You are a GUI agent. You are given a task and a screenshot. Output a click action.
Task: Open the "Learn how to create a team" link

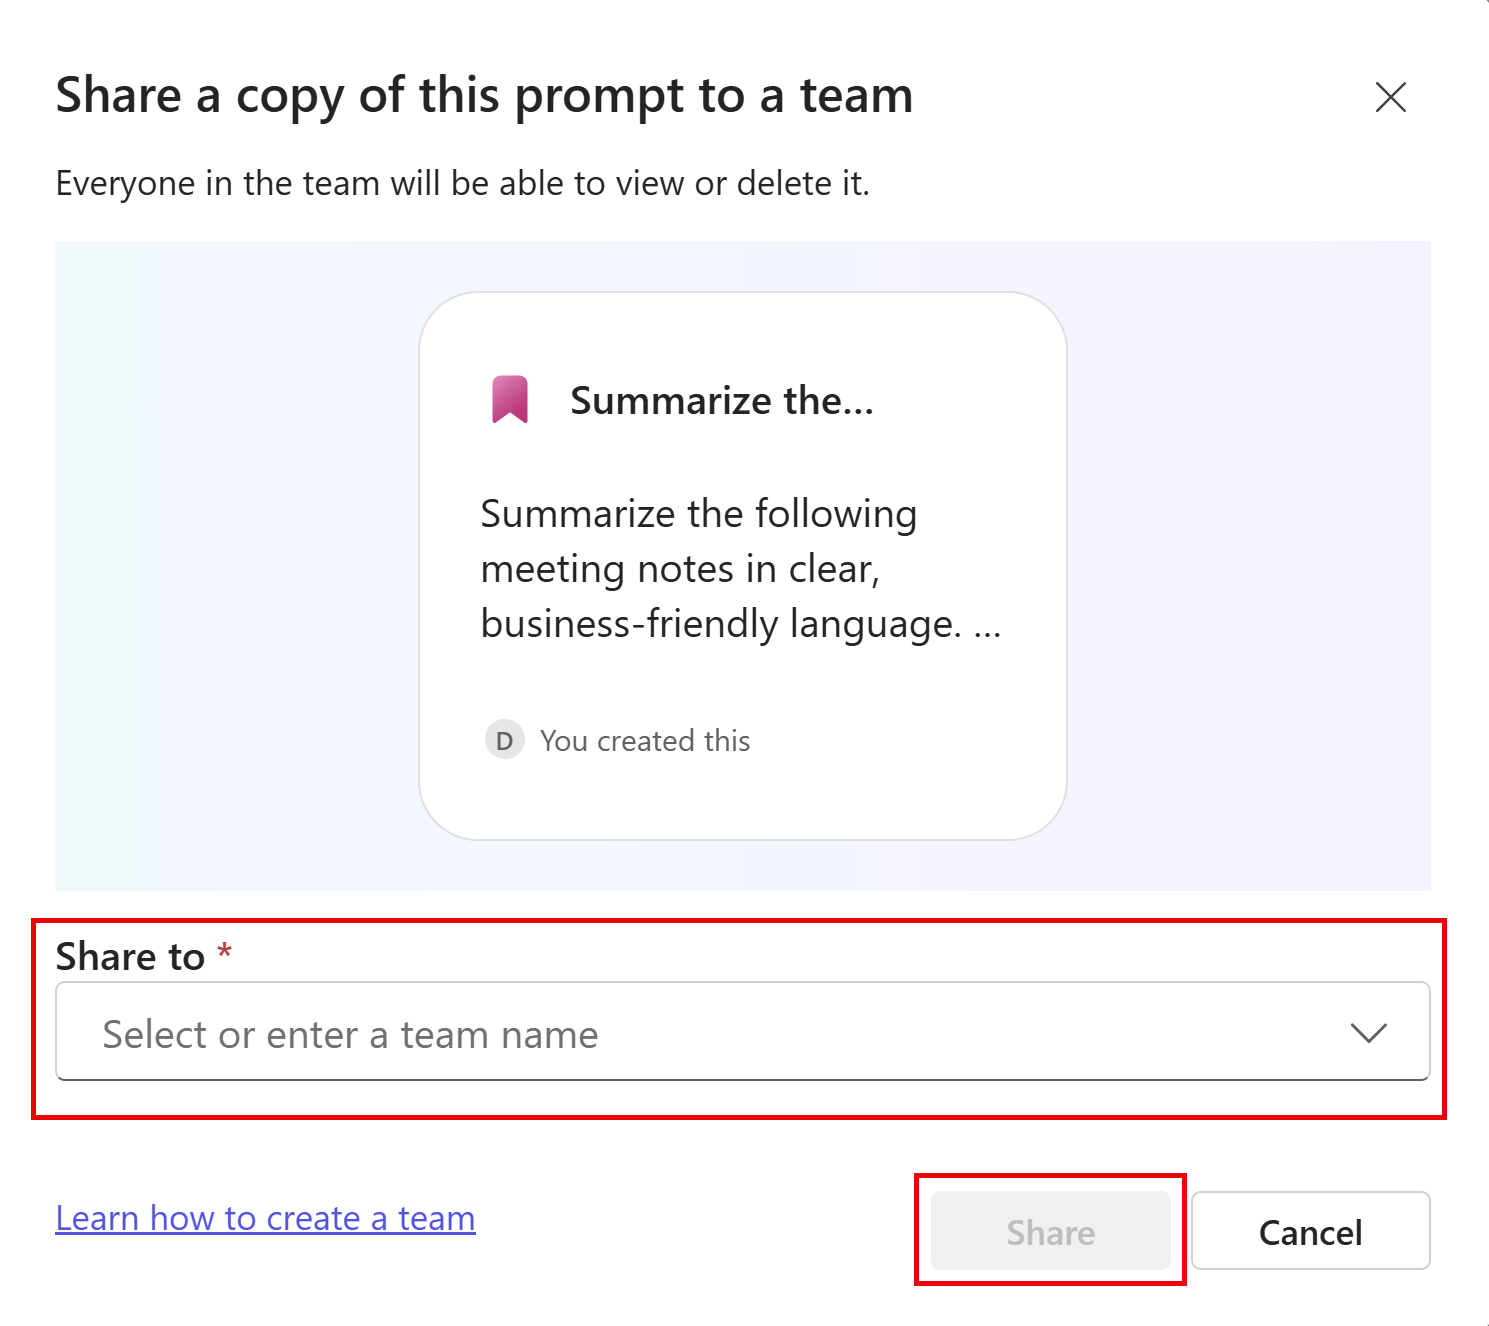[x=265, y=1218]
